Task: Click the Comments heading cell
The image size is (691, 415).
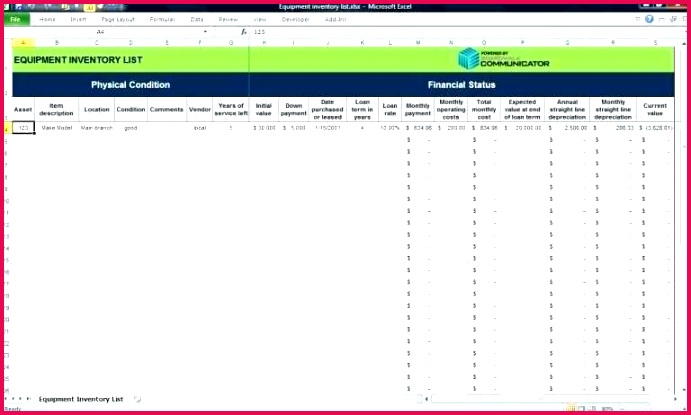Action: 167,109
